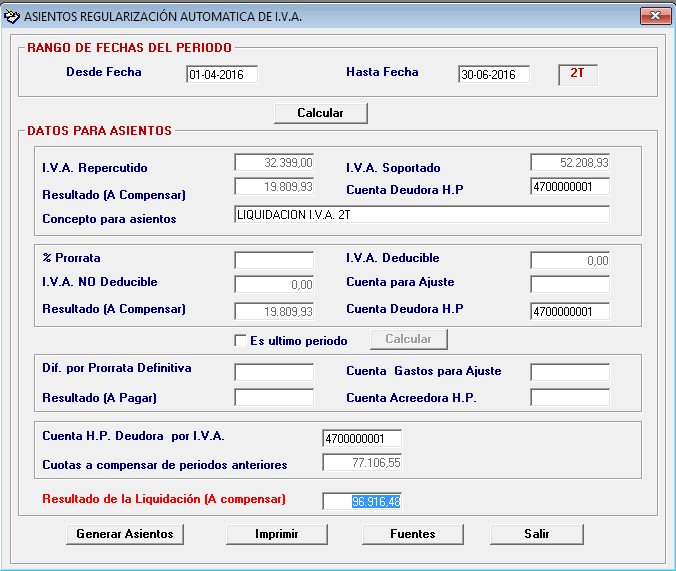Click Salir to exit

tap(537, 534)
